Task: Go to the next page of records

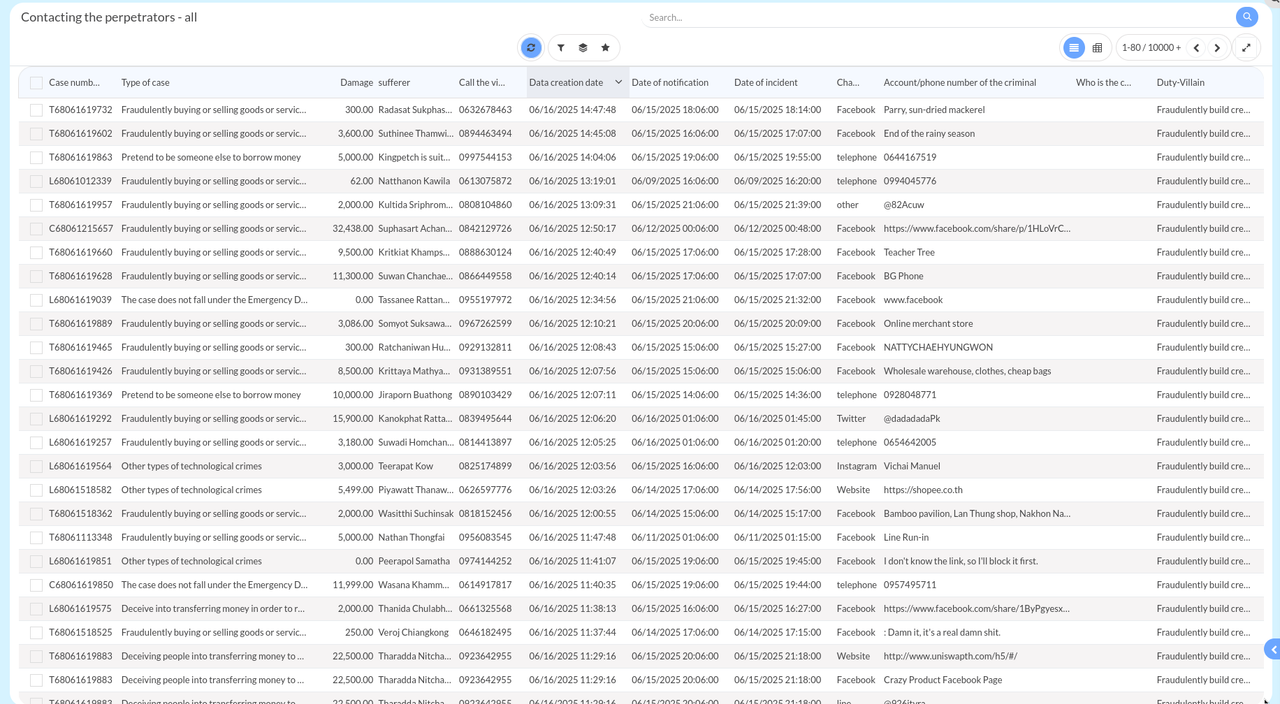Action: 1217,47
